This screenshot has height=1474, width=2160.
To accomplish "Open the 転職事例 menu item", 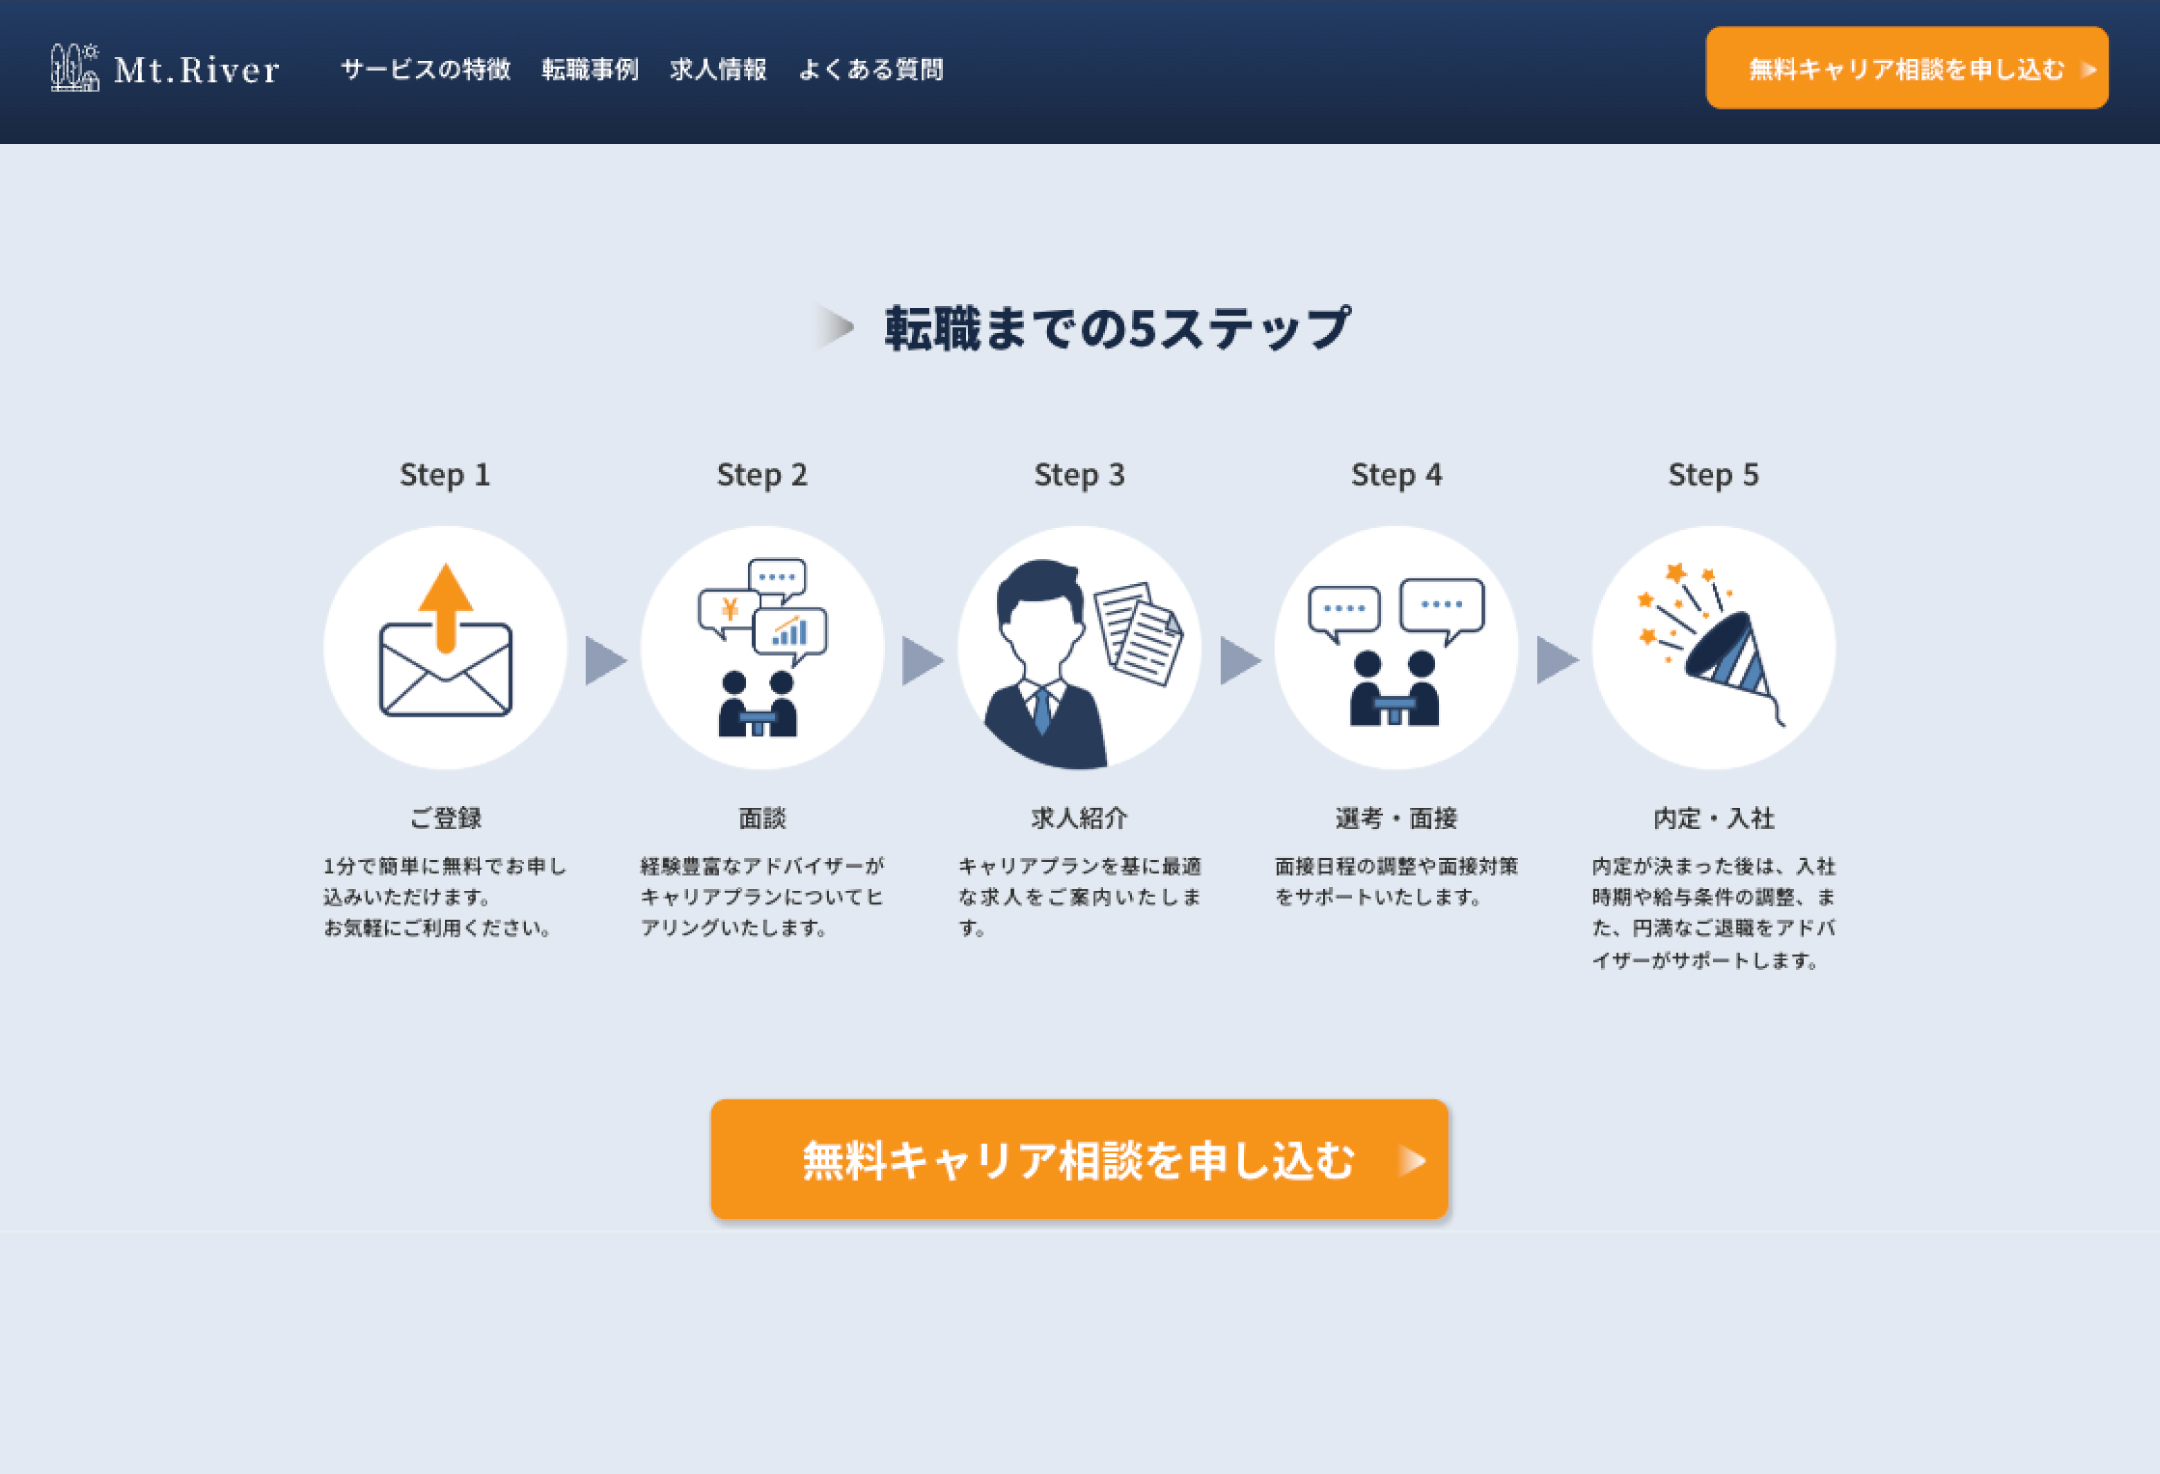I will [590, 69].
